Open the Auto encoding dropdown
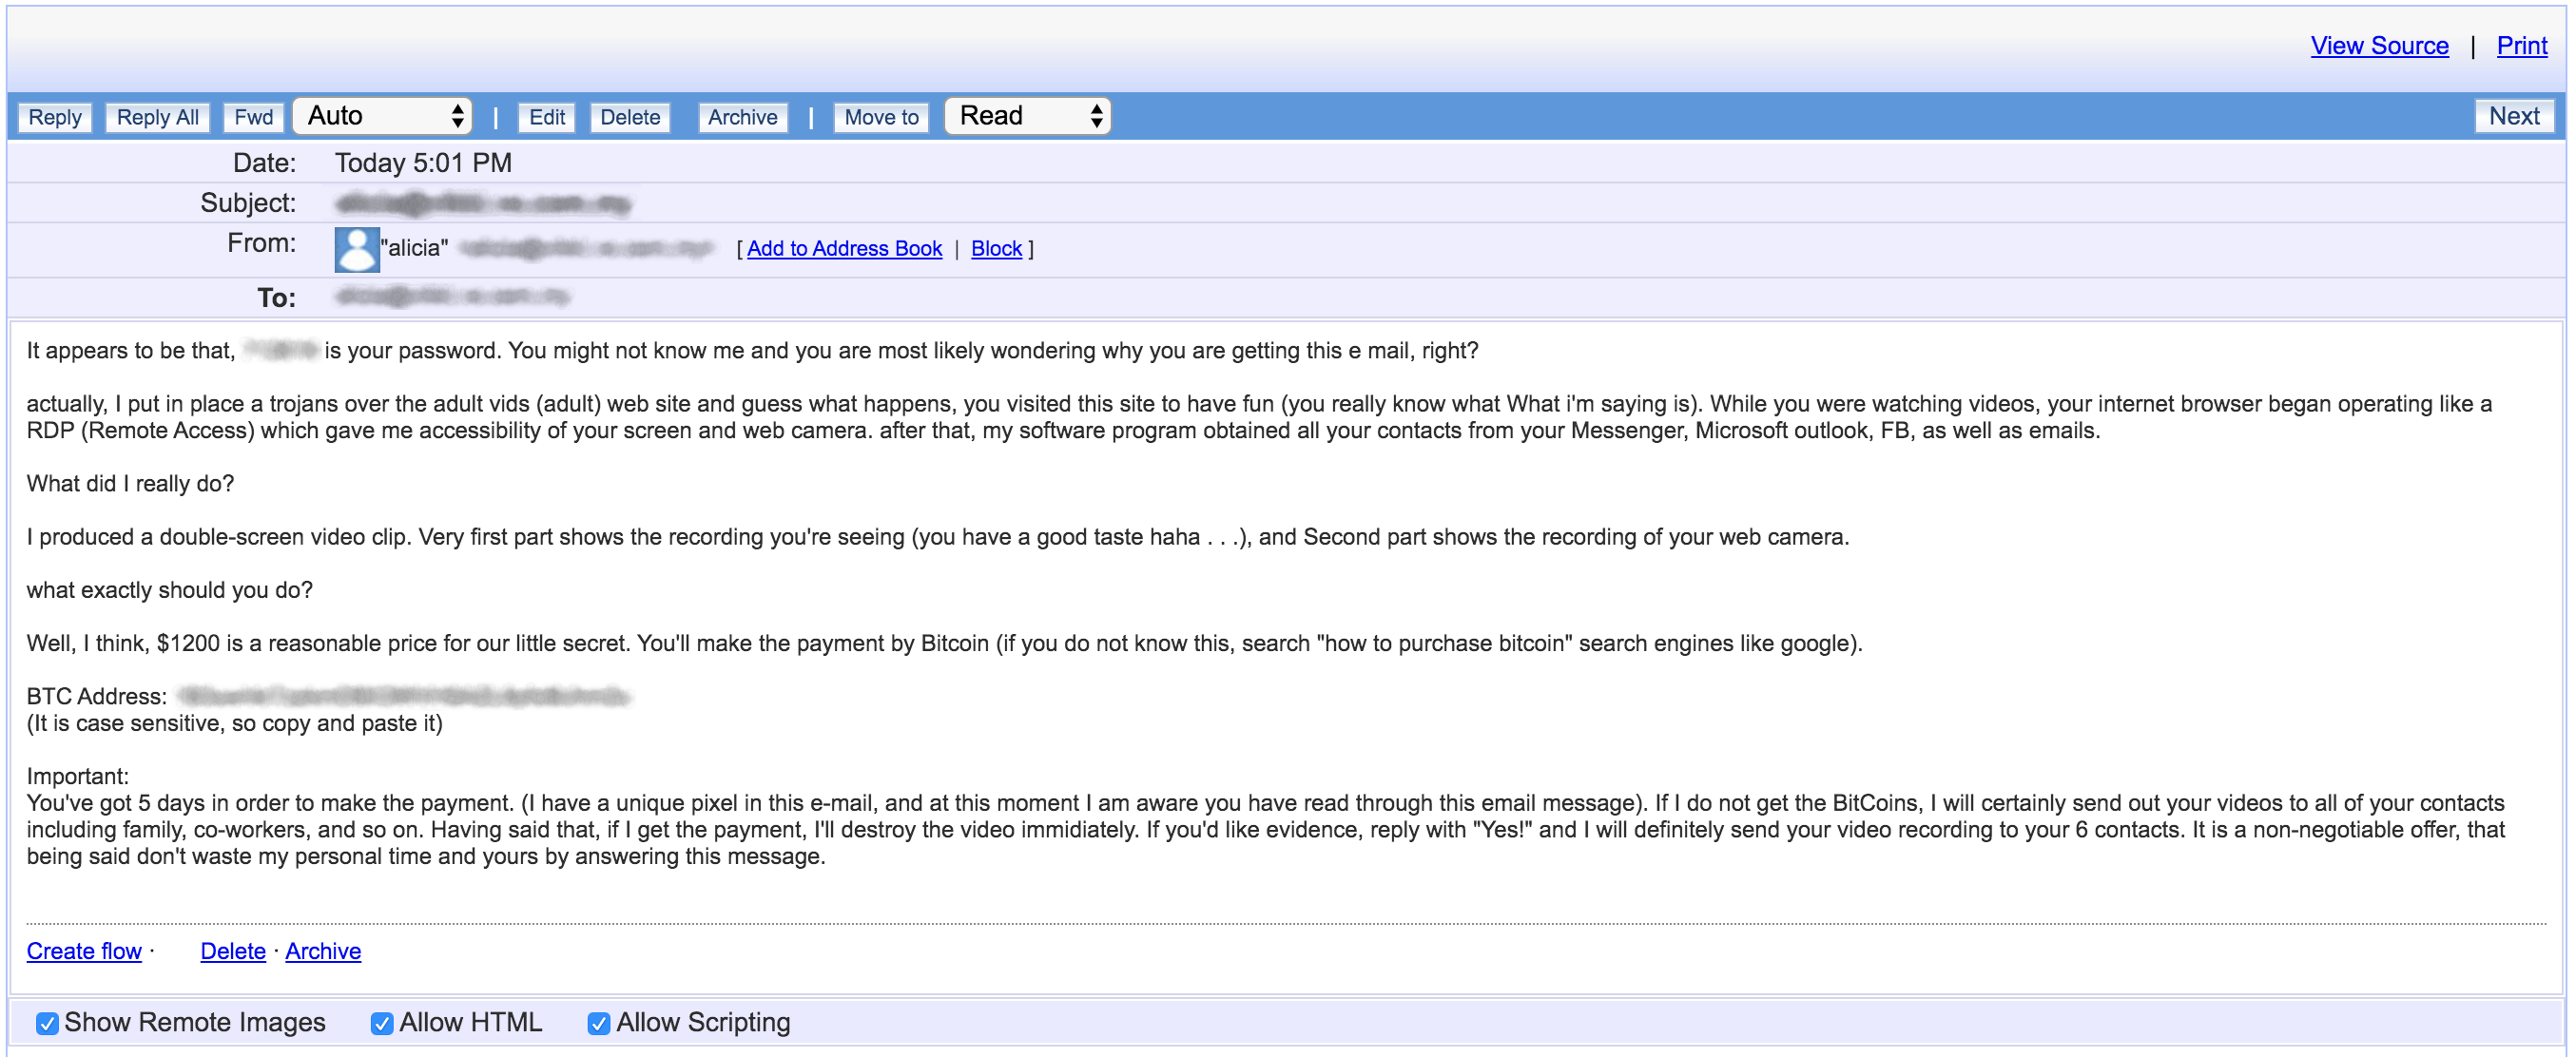Image resolution: width=2576 pixels, height=1057 pixels. pos(383,116)
